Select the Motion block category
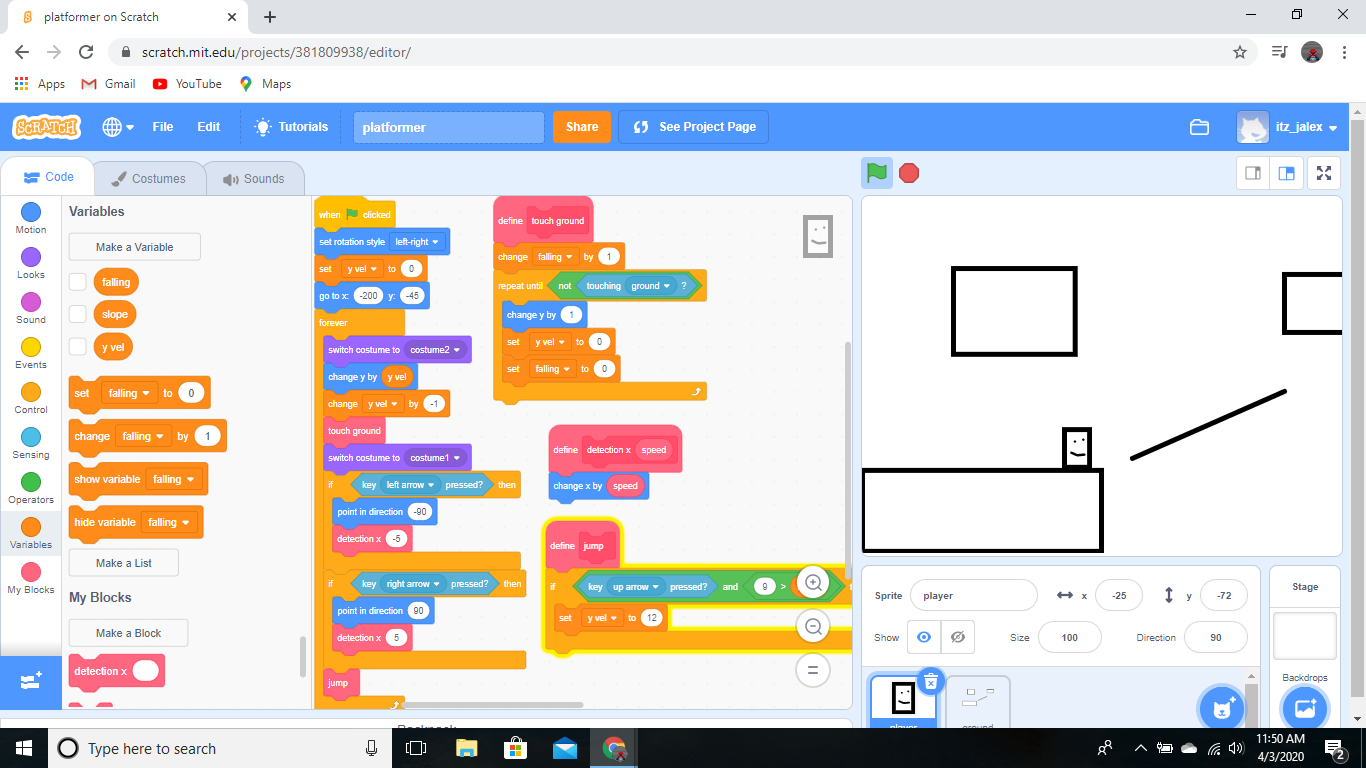The height and width of the screenshot is (768, 1366). [30, 214]
